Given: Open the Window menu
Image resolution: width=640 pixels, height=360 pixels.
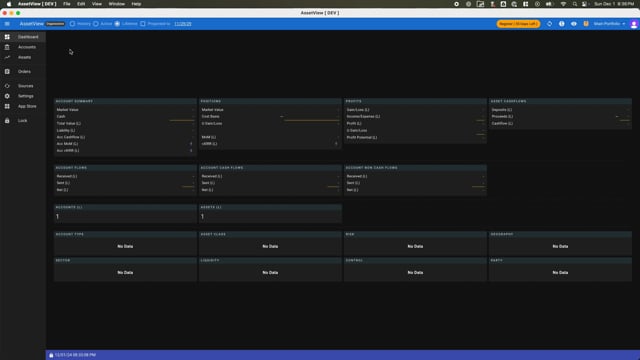Looking at the screenshot, I should pyautogui.click(x=117, y=4).
